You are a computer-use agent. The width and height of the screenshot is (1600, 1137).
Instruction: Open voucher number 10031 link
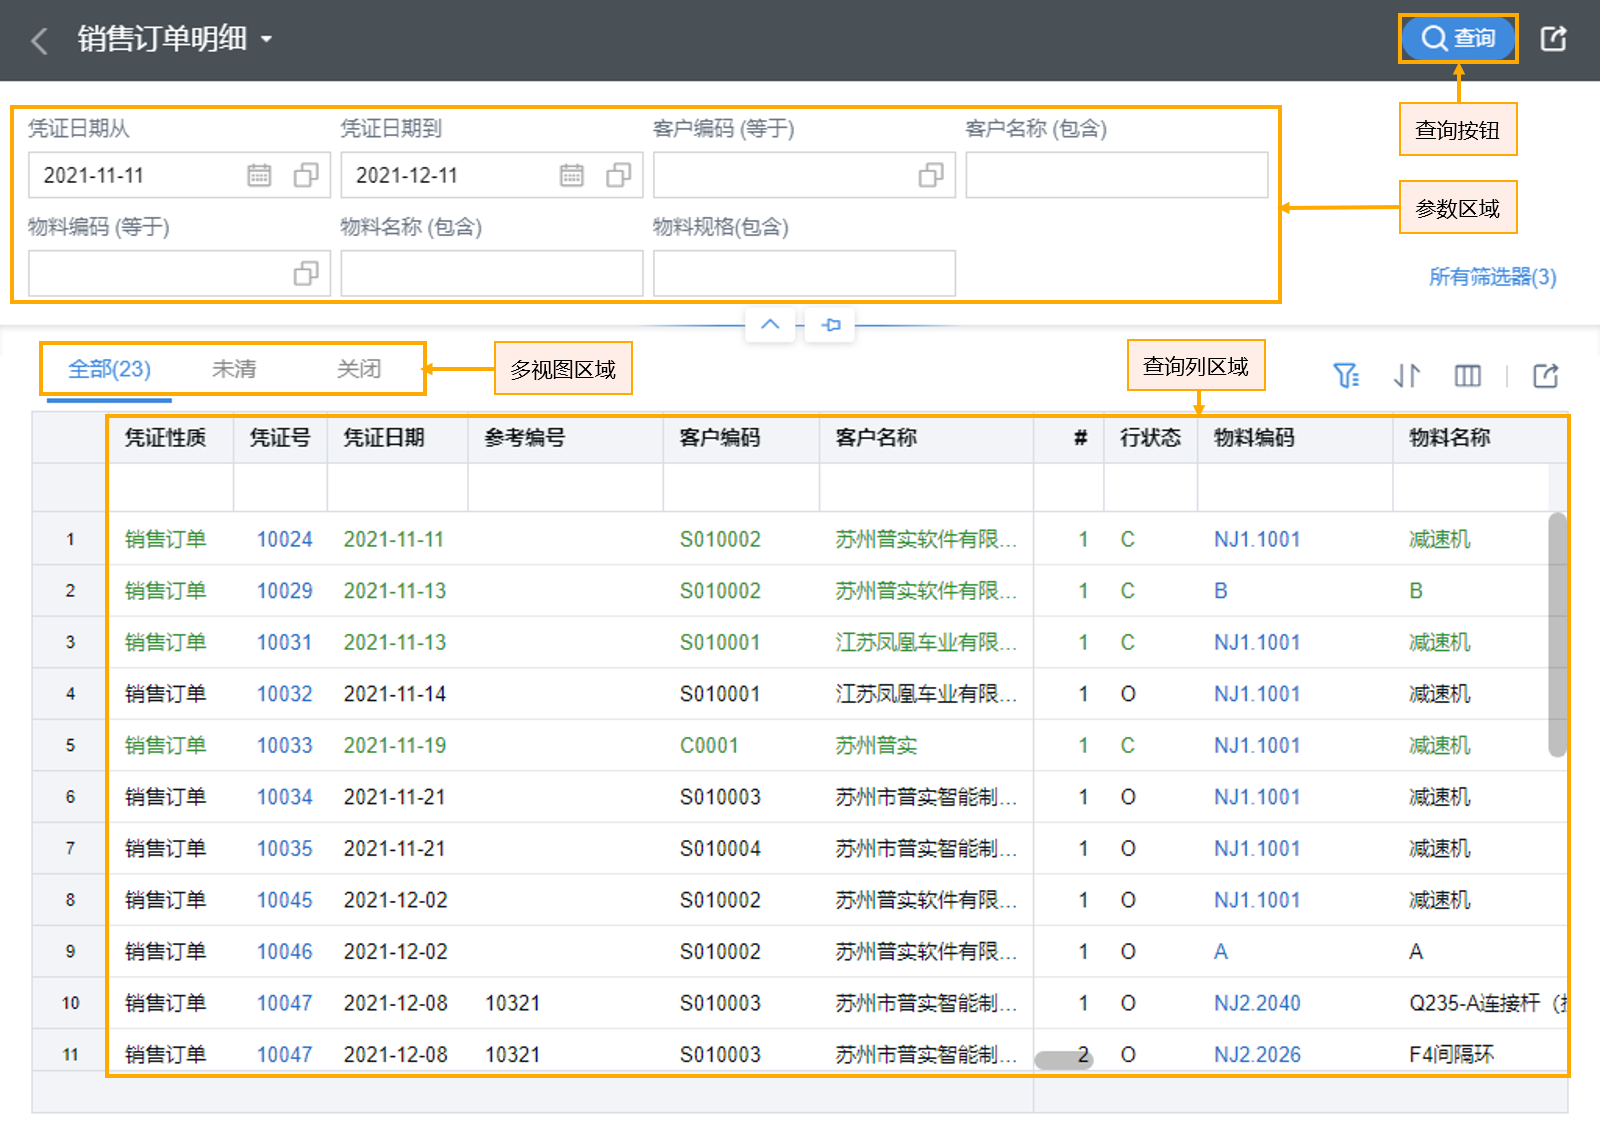click(285, 643)
